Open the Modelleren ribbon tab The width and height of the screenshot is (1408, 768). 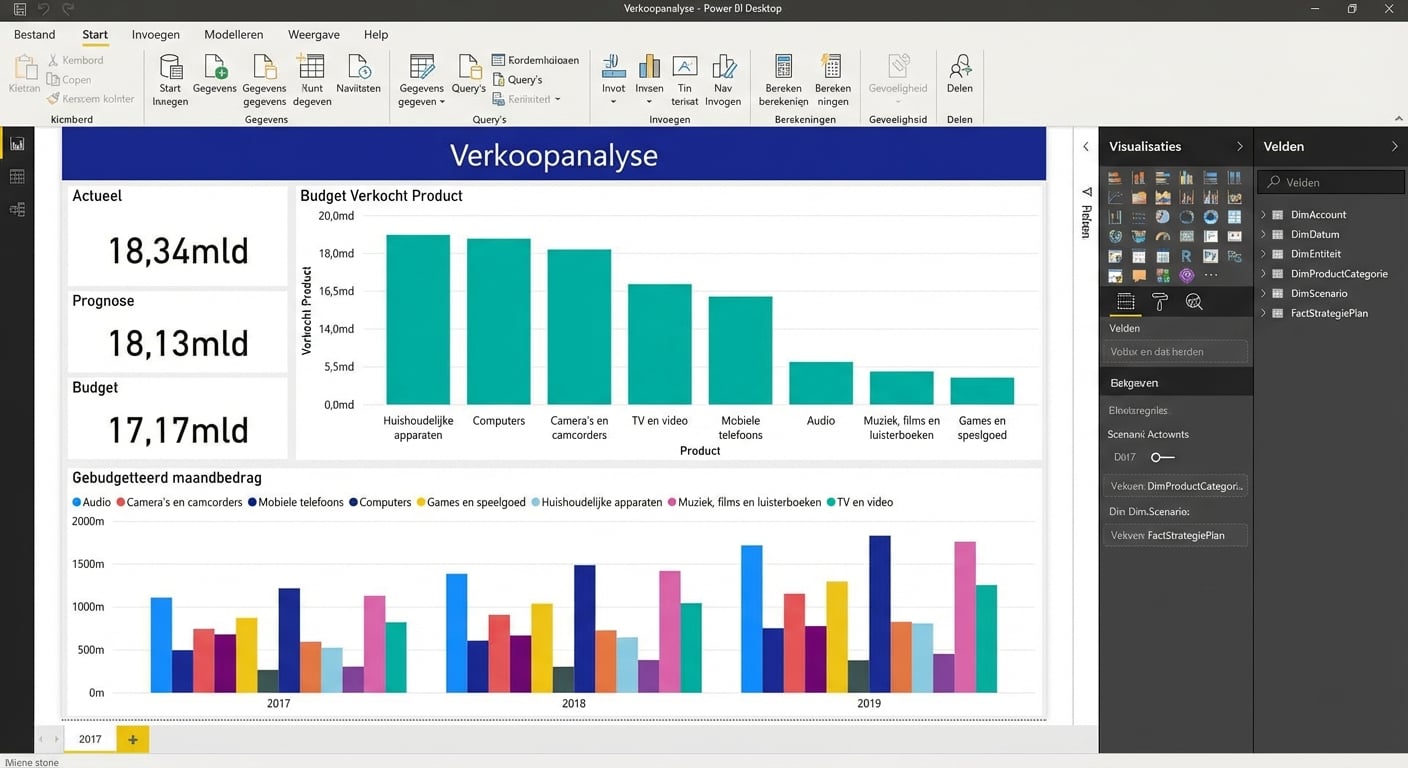(233, 34)
